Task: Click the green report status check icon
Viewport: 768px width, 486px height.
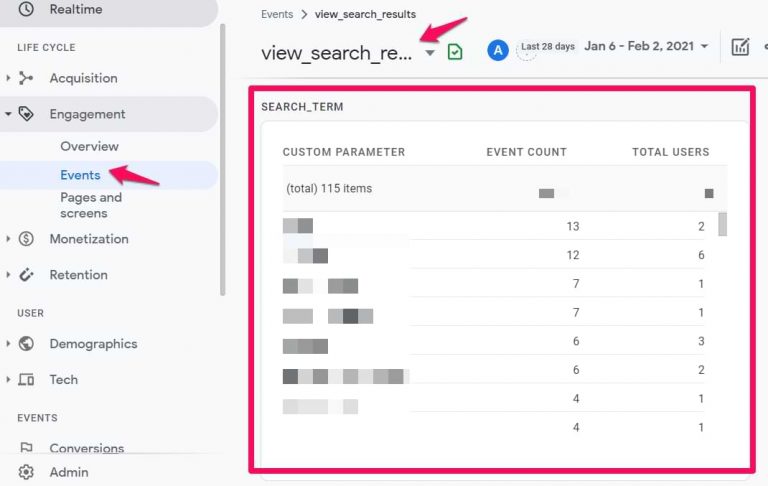Action: pos(455,52)
